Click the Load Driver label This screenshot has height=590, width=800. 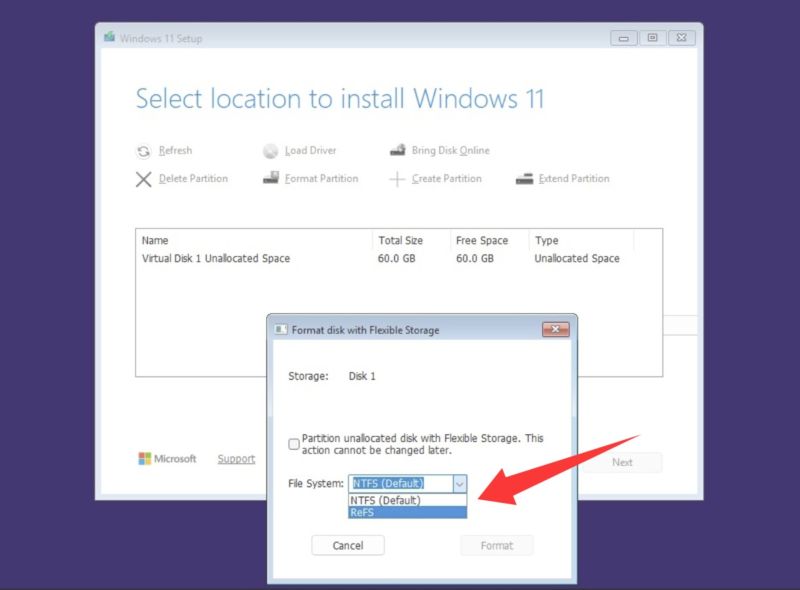click(x=310, y=151)
